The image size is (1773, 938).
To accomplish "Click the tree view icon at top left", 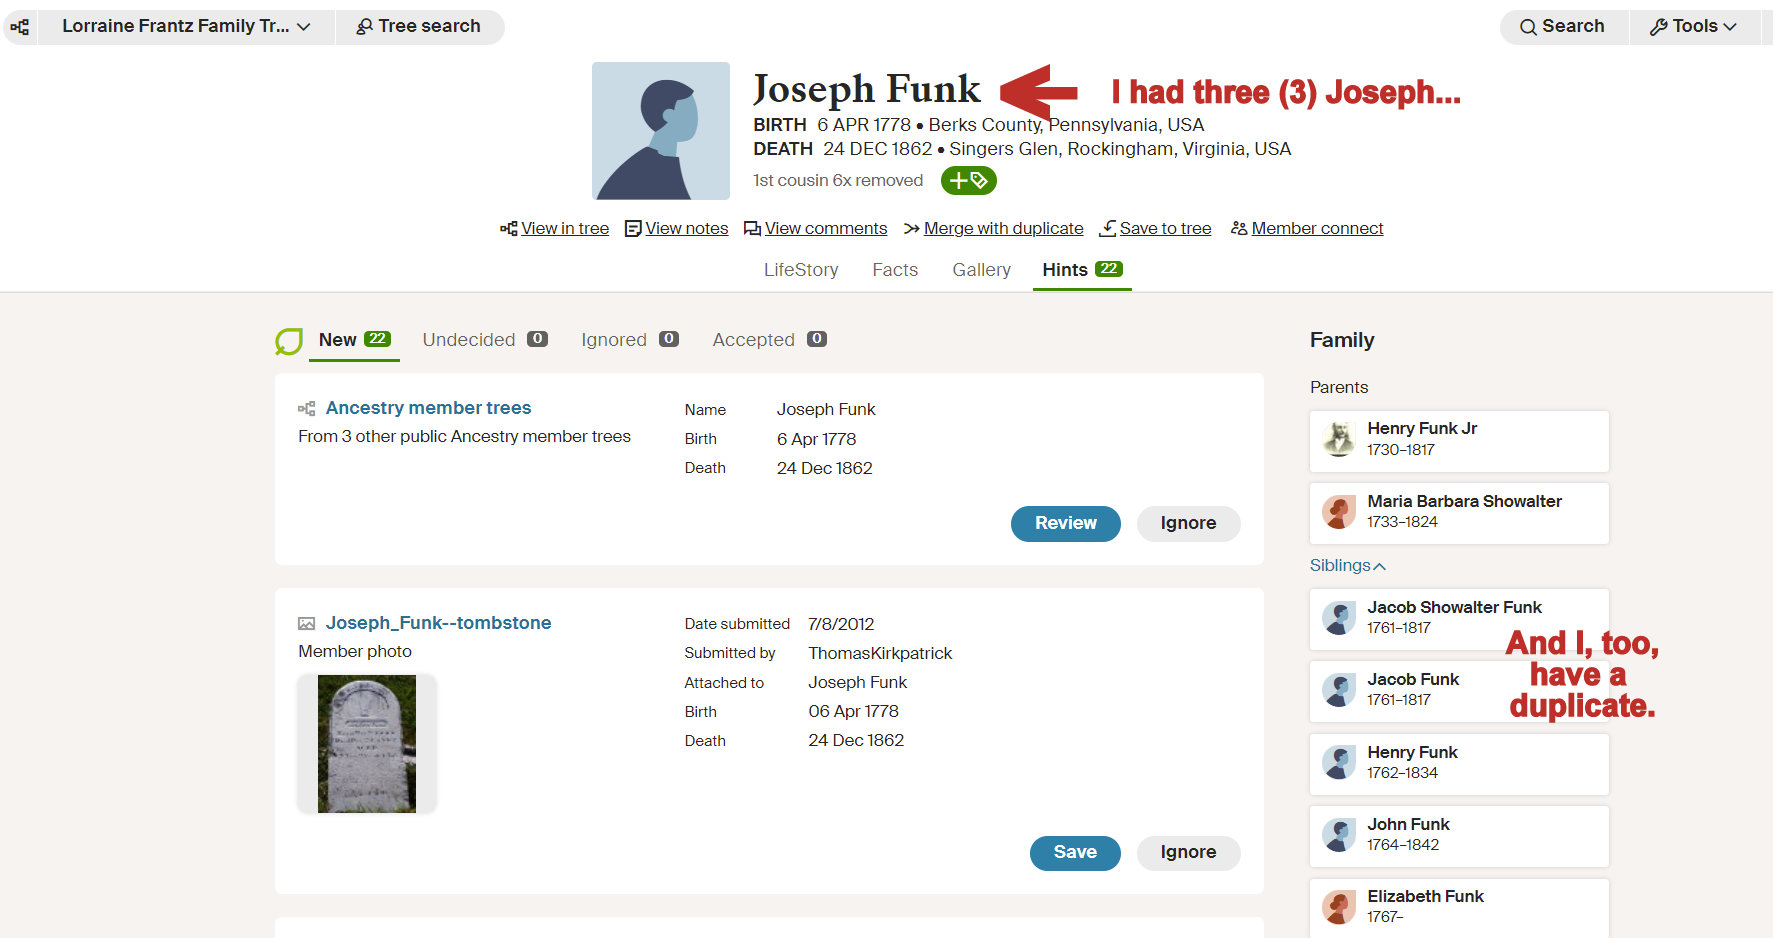I will point(20,27).
